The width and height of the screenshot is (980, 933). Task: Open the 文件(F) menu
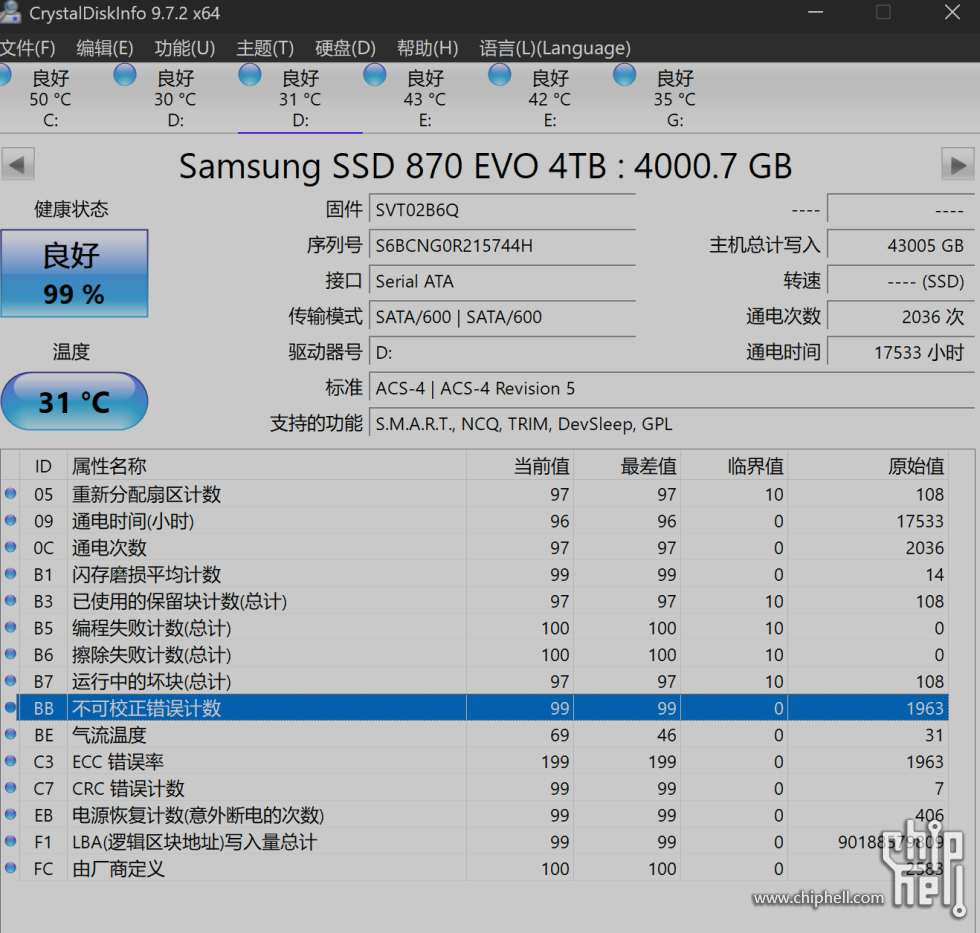pyautogui.click(x=28, y=48)
